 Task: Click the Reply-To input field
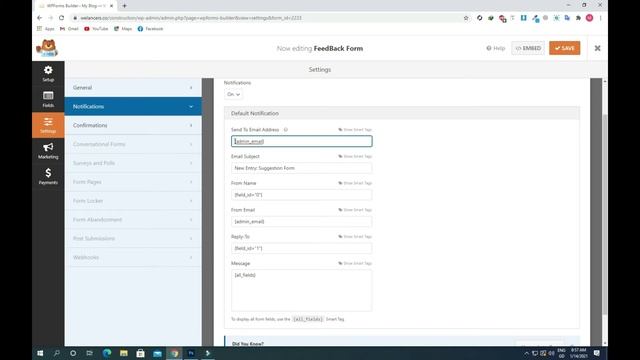click(302, 248)
